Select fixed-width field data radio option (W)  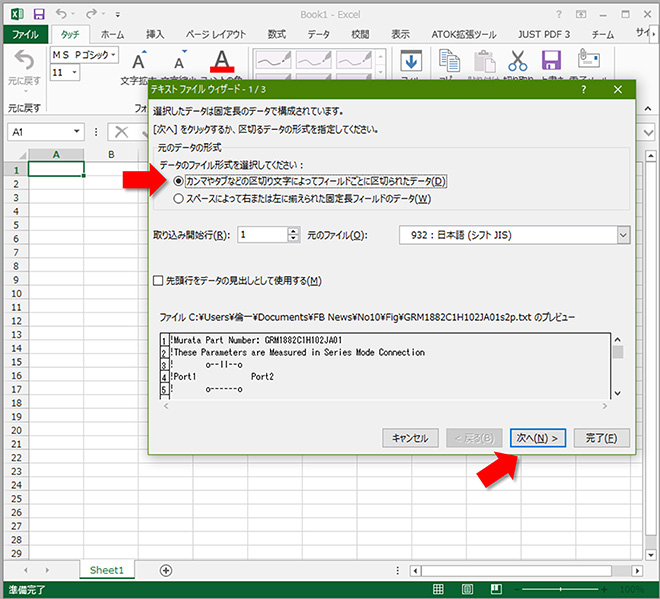pyautogui.click(x=178, y=198)
